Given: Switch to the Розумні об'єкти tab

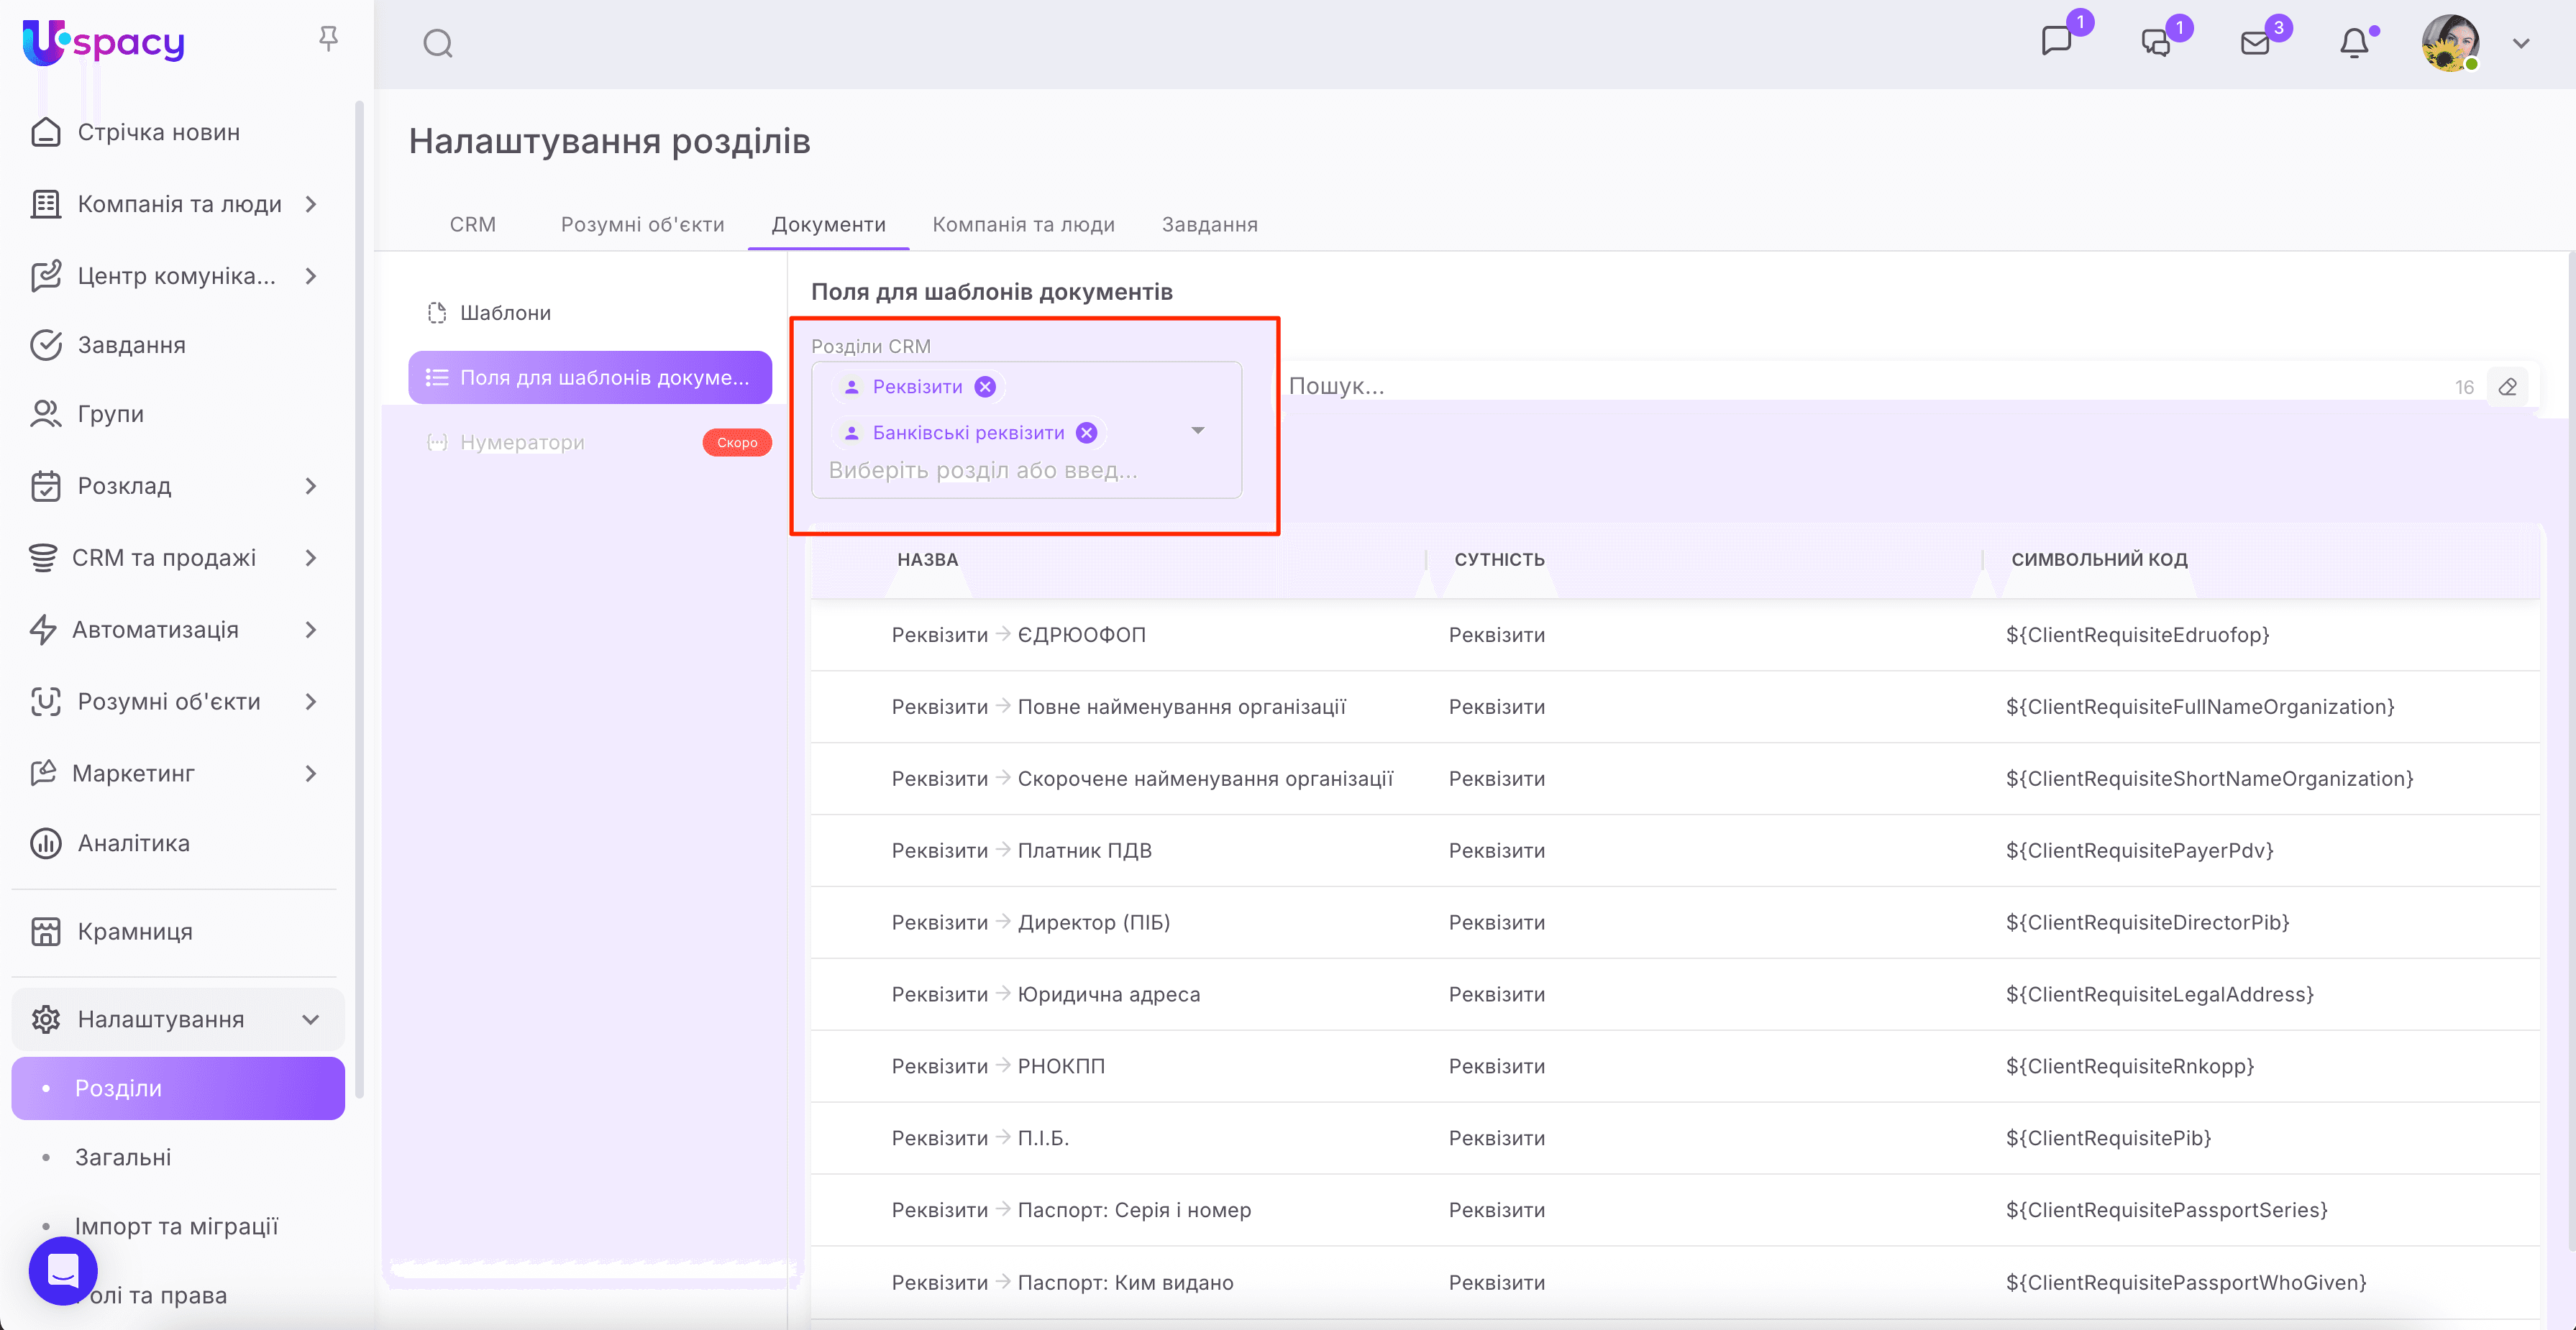Looking at the screenshot, I should 642,224.
